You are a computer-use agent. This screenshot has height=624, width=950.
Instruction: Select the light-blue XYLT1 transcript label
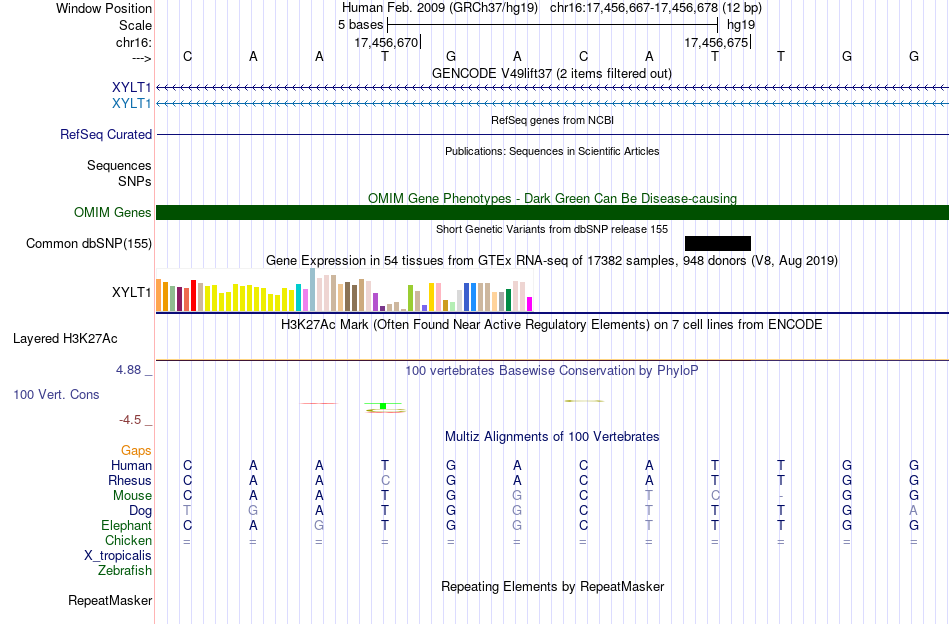131,103
